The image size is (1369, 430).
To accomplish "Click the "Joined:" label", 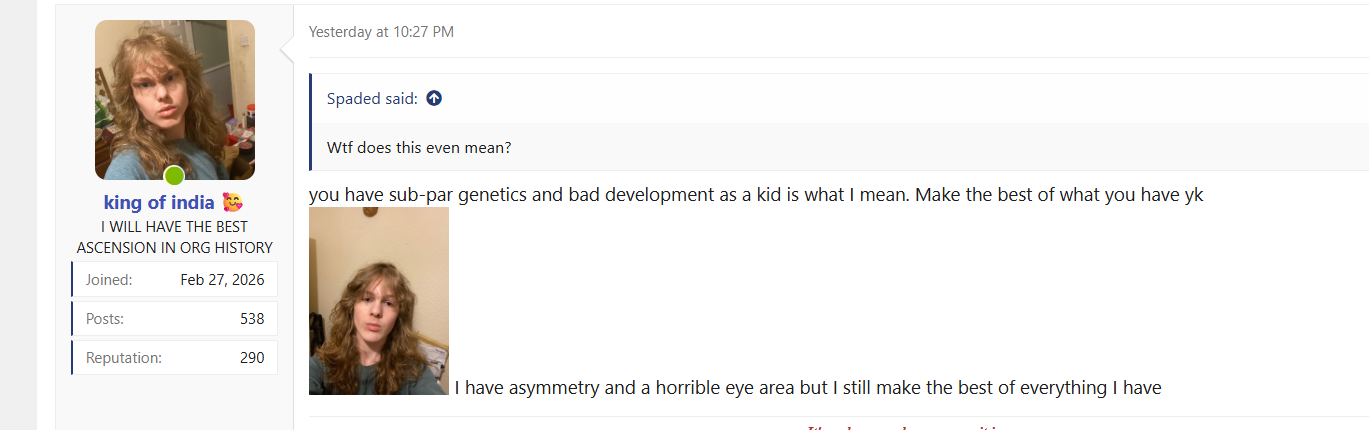I will tap(109, 280).
